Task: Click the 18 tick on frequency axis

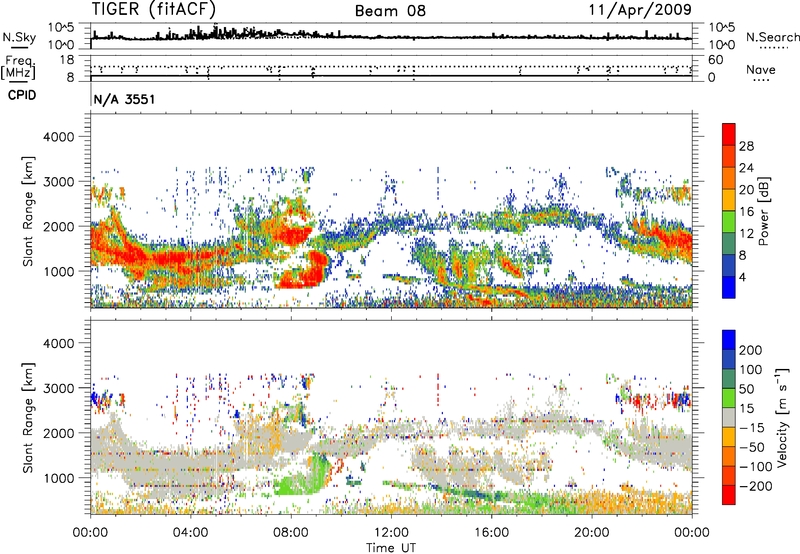Action: 67,60
